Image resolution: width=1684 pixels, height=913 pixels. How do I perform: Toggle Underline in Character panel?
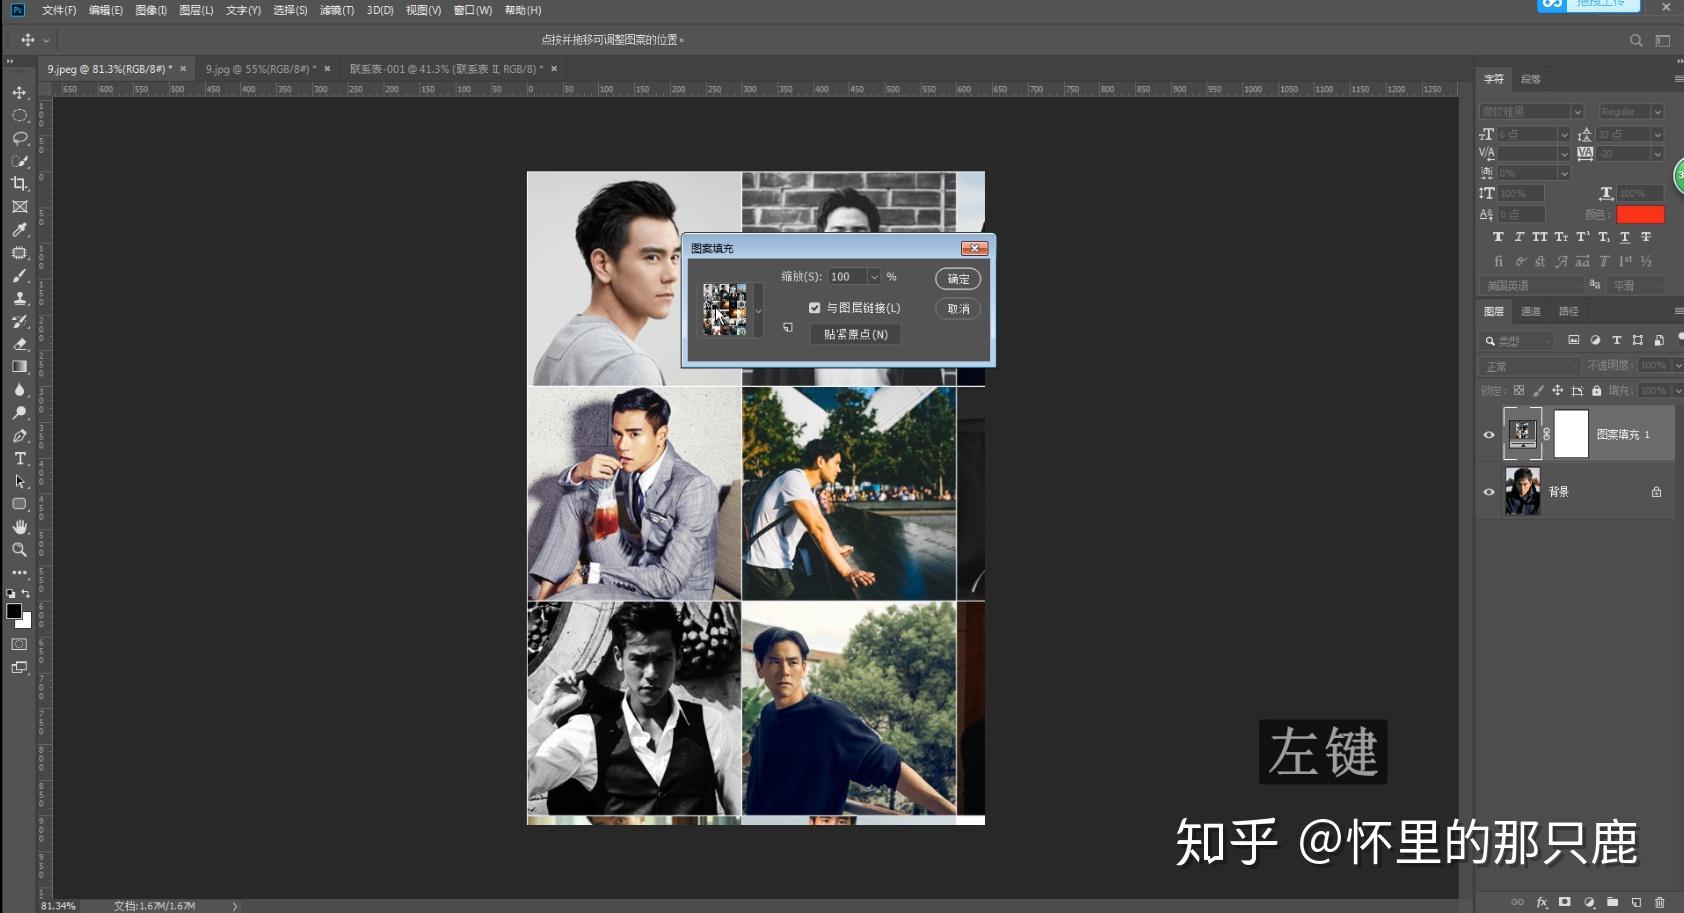[1625, 237]
